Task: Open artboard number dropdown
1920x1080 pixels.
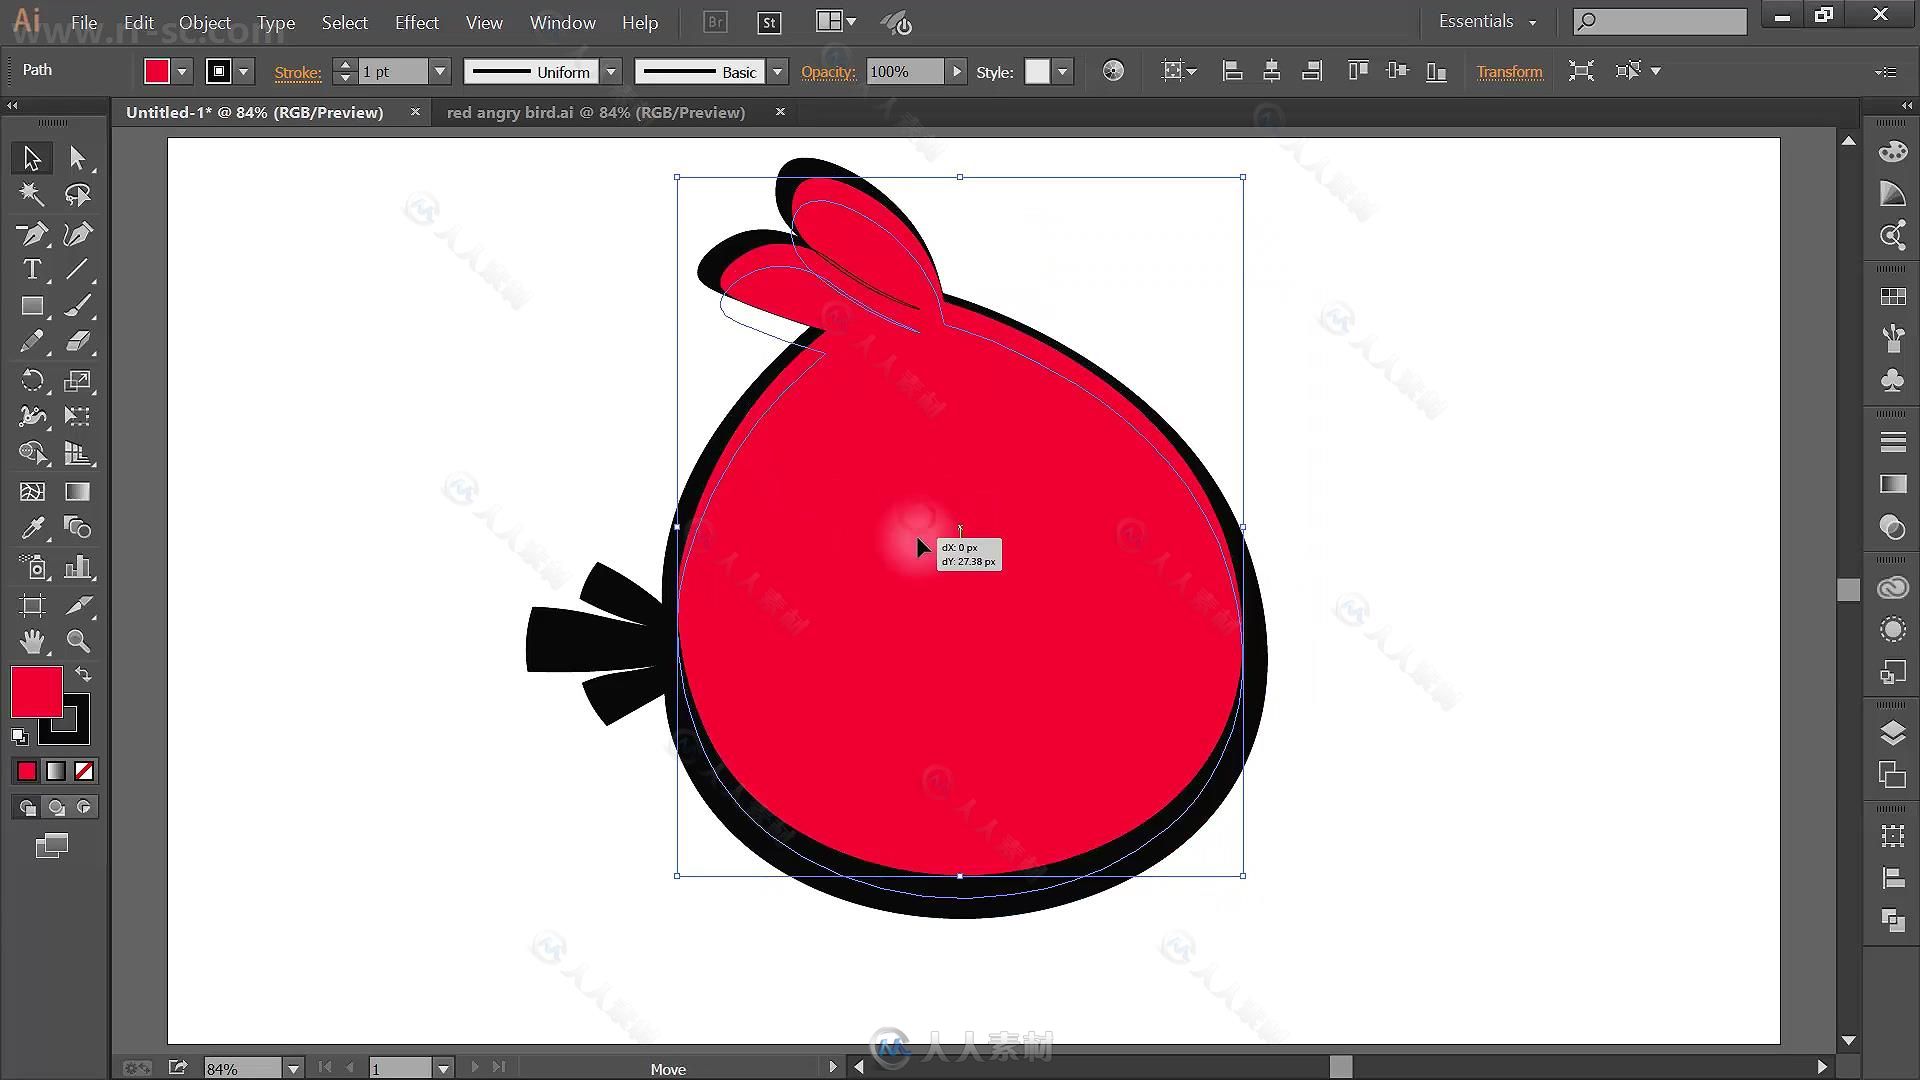Action: point(443,1068)
